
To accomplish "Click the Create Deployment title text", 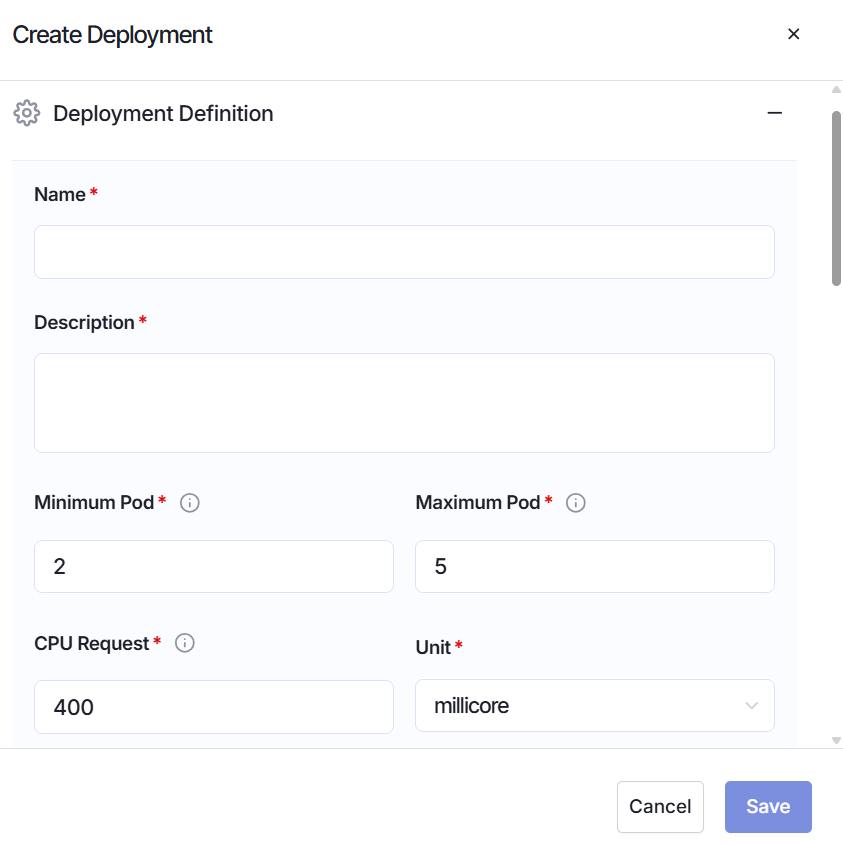I will tap(113, 35).
